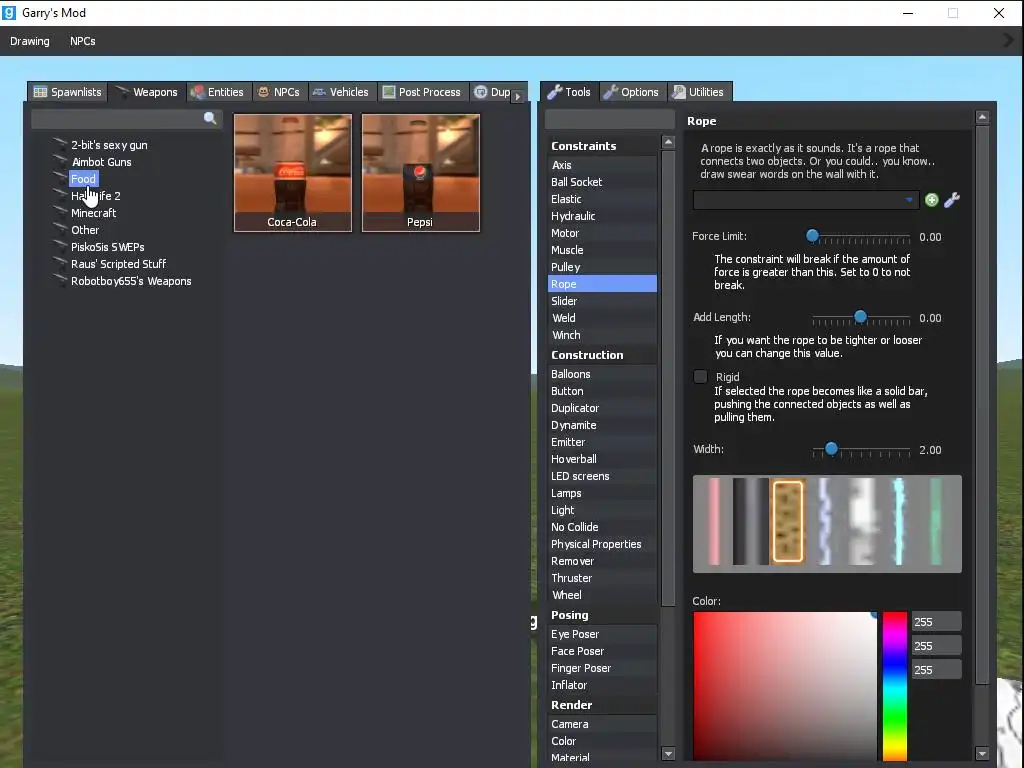Select the Elastic constraint tool
This screenshot has height=768, width=1024.
(602, 199)
